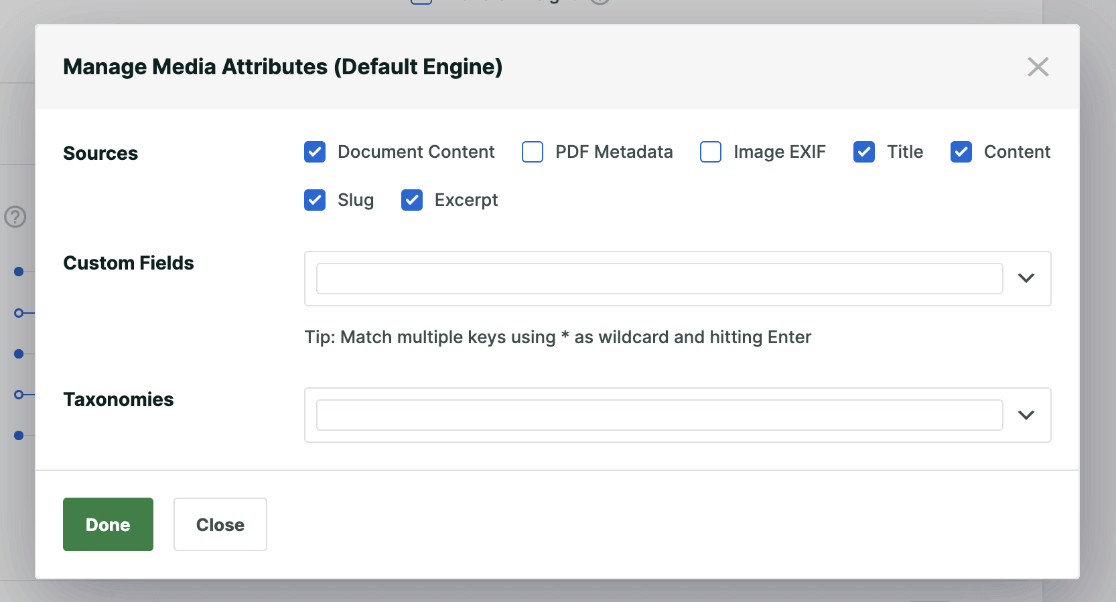The image size is (1116, 602).
Task: Select the first hollow circle marker on the left edge
Action: (16, 312)
